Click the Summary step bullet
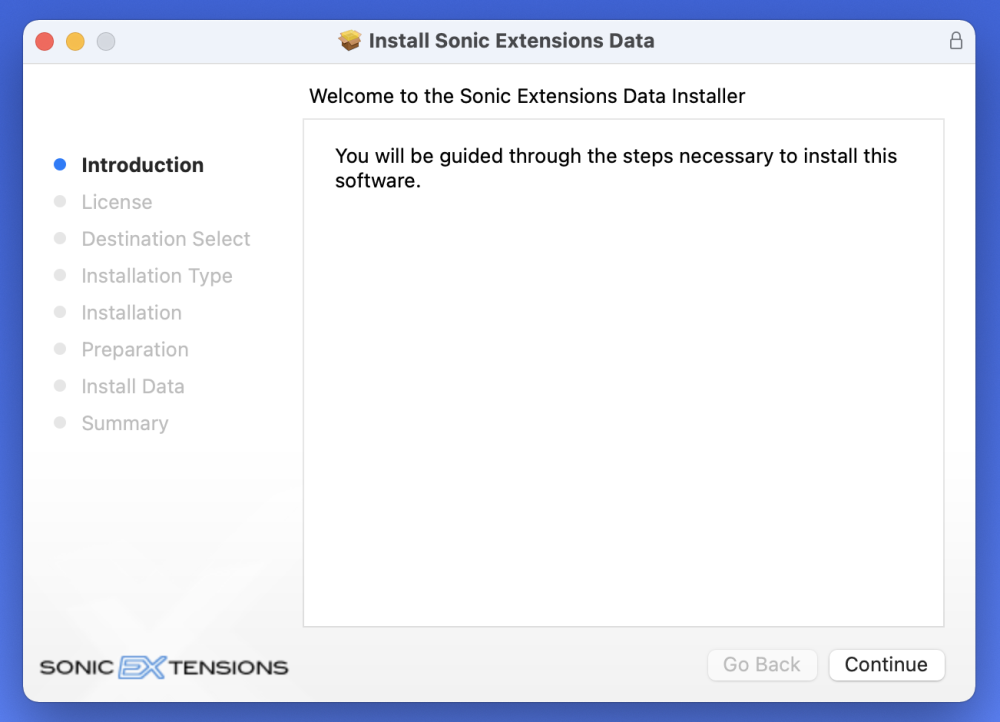Viewport: 1000px width, 722px height. (x=60, y=423)
